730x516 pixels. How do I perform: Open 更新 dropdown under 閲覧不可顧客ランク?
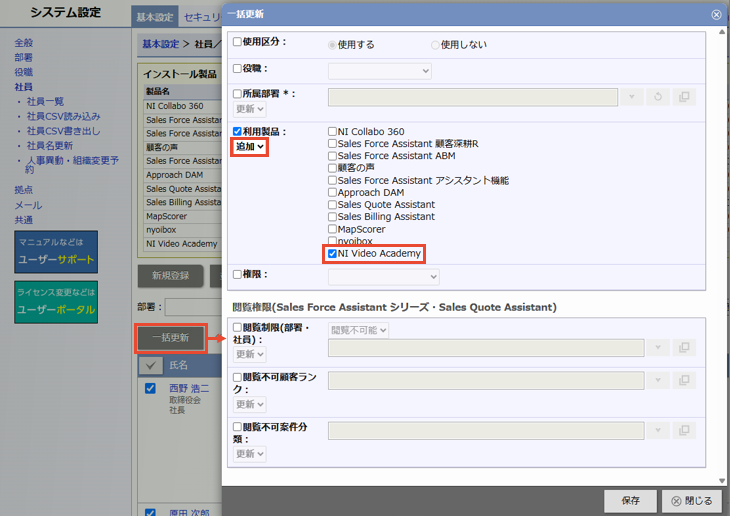tap(249, 404)
